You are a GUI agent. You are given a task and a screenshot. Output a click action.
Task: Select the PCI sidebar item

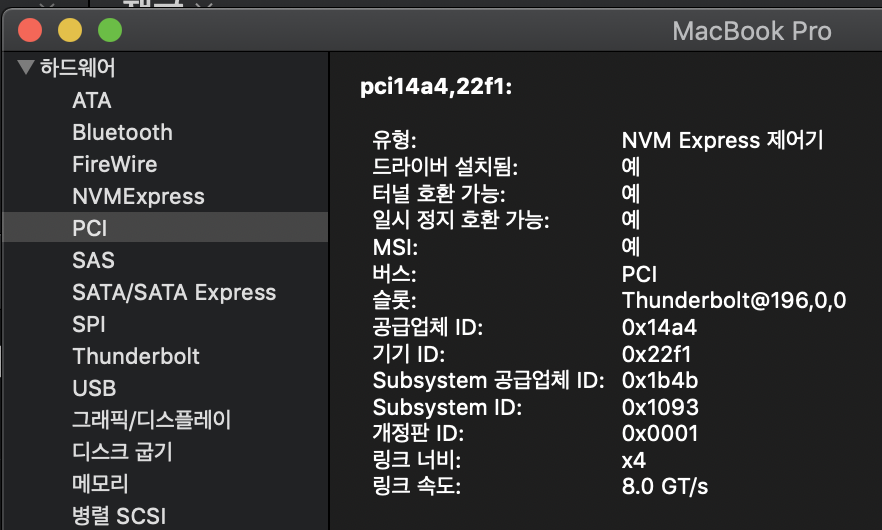165,227
